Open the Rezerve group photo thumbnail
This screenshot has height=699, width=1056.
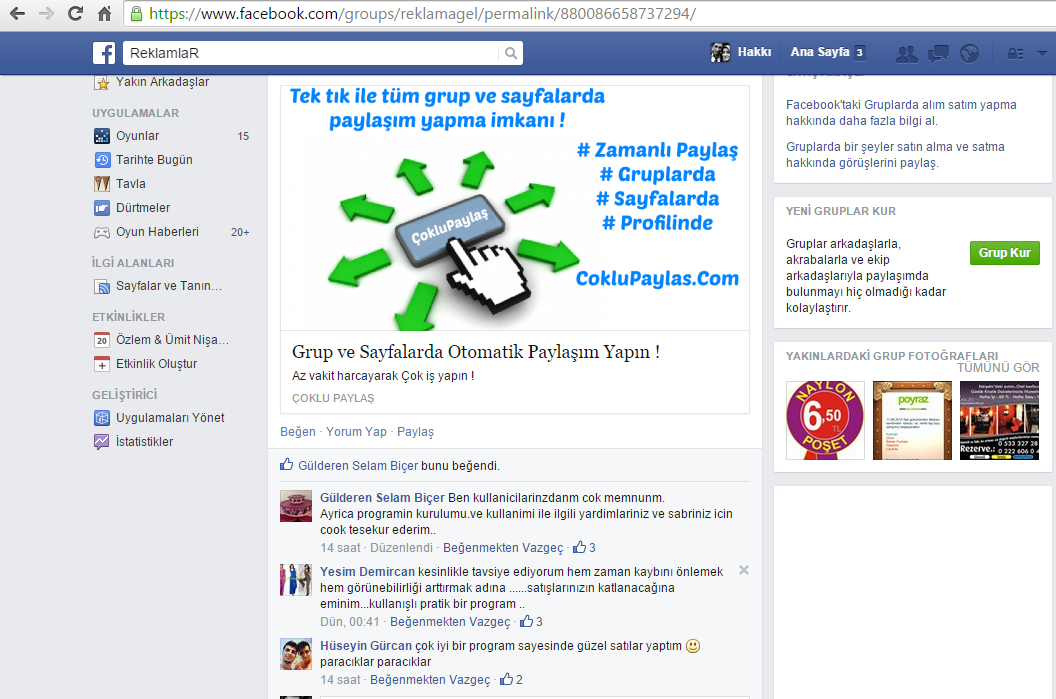(999, 420)
